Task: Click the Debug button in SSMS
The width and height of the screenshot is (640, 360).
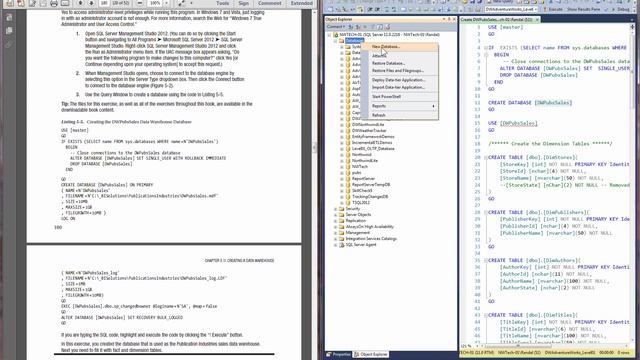Action: coord(621,9)
